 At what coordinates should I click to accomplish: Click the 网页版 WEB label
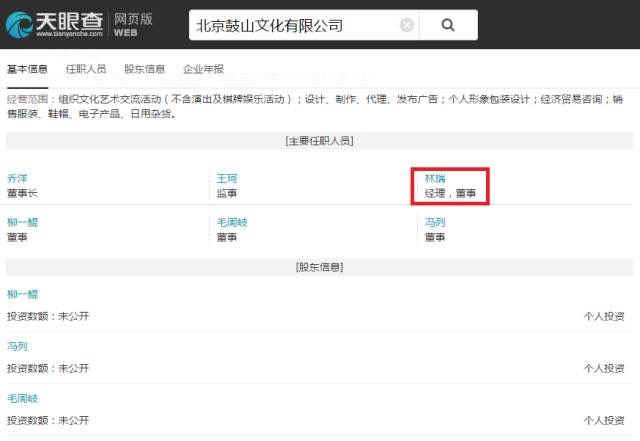click(x=133, y=24)
